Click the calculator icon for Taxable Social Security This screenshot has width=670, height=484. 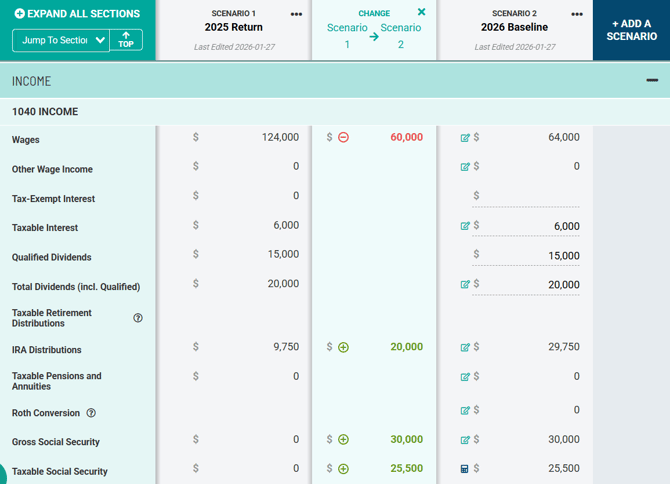[x=465, y=469]
